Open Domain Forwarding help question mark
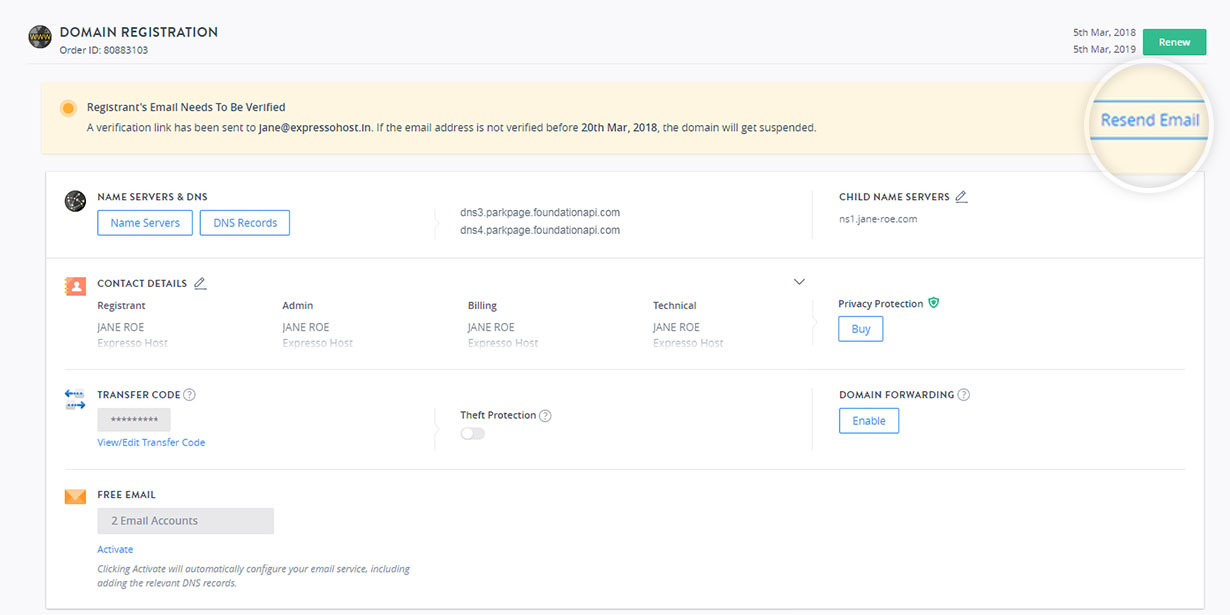Viewport: 1230px width, 615px height. tap(964, 395)
